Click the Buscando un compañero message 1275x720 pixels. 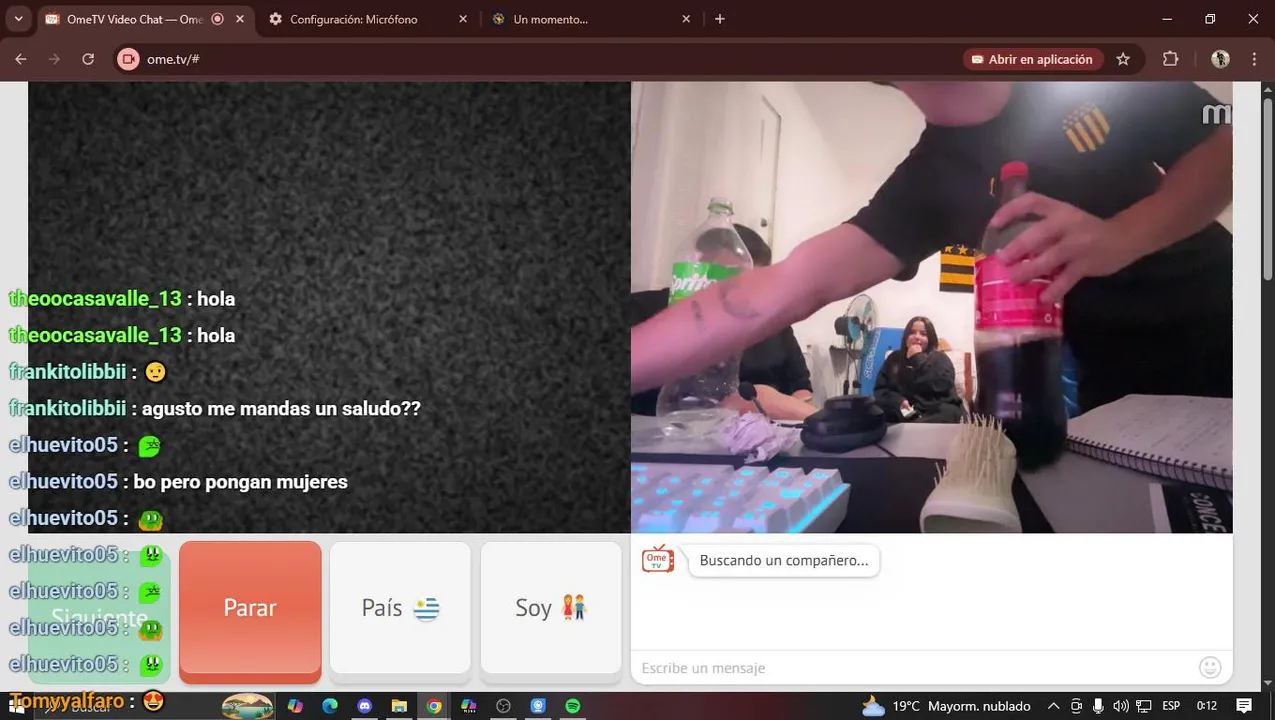point(784,560)
